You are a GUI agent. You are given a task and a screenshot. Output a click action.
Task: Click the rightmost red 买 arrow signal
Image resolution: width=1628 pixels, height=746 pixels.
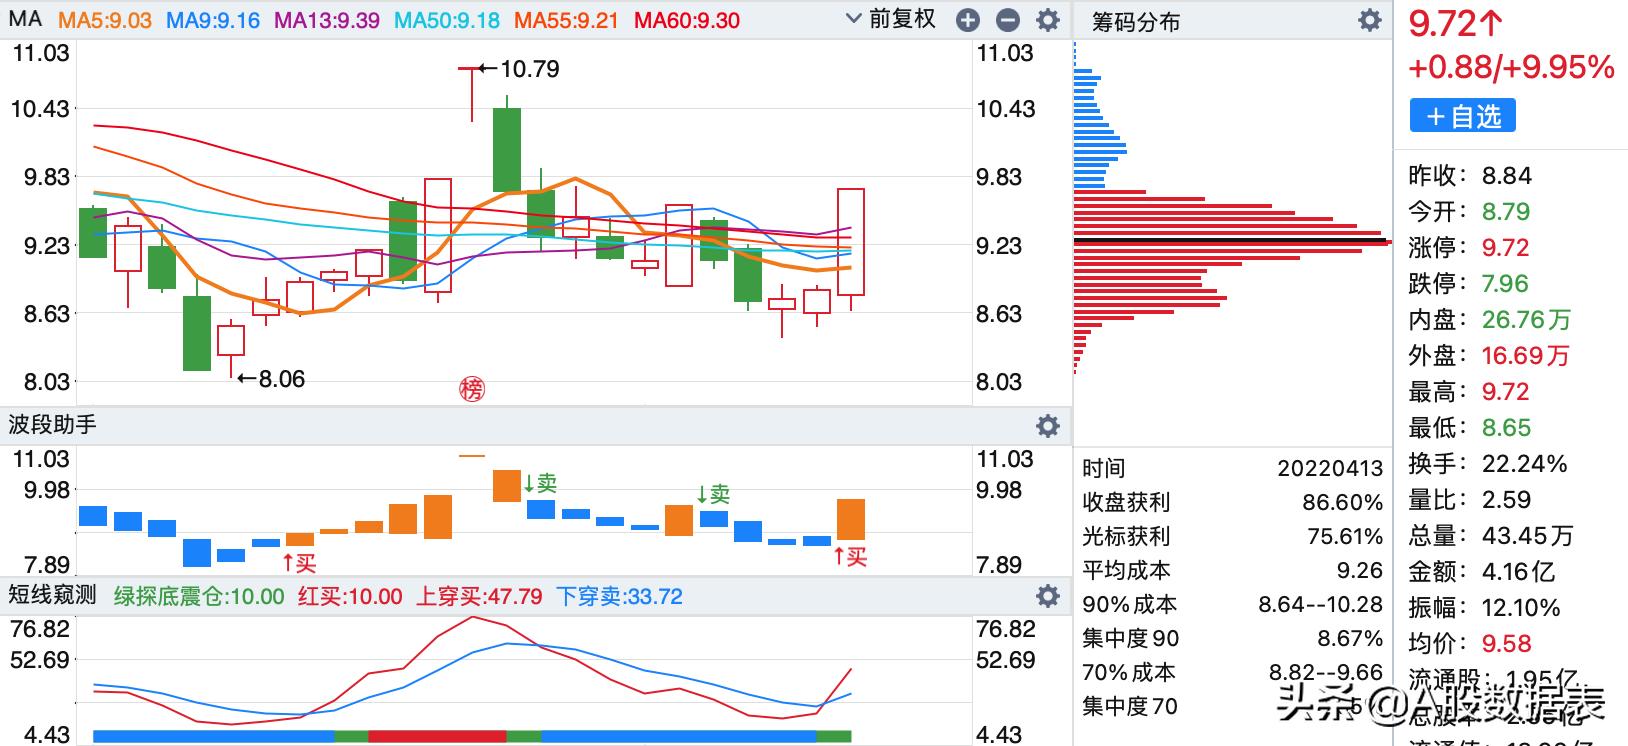pyautogui.click(x=850, y=557)
